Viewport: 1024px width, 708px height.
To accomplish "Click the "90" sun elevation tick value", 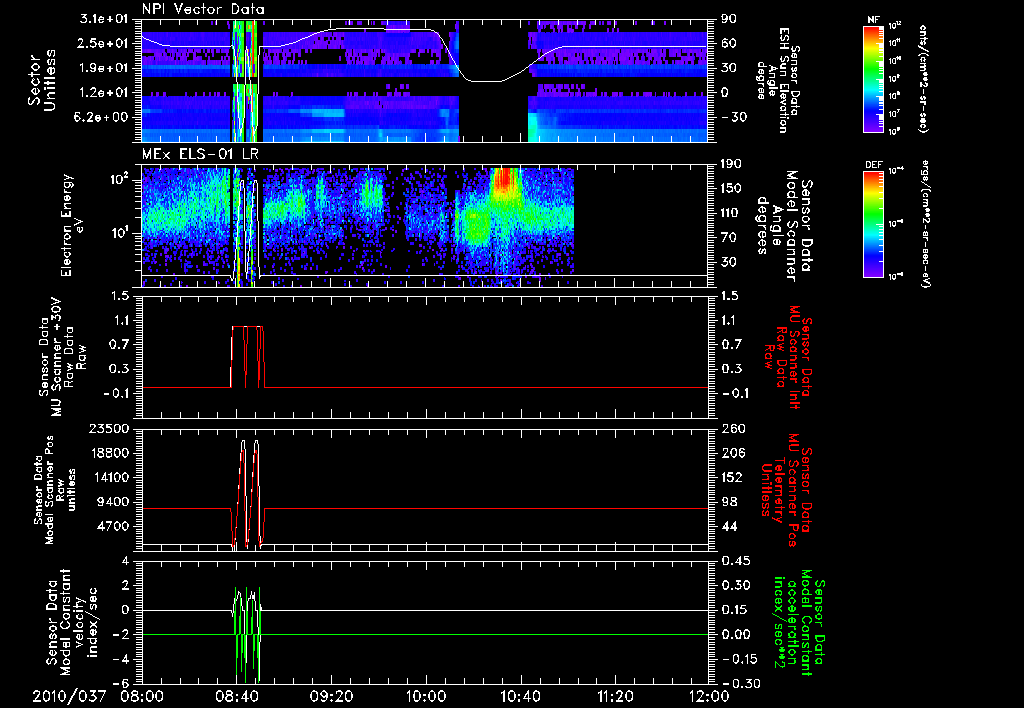I will coord(729,19).
